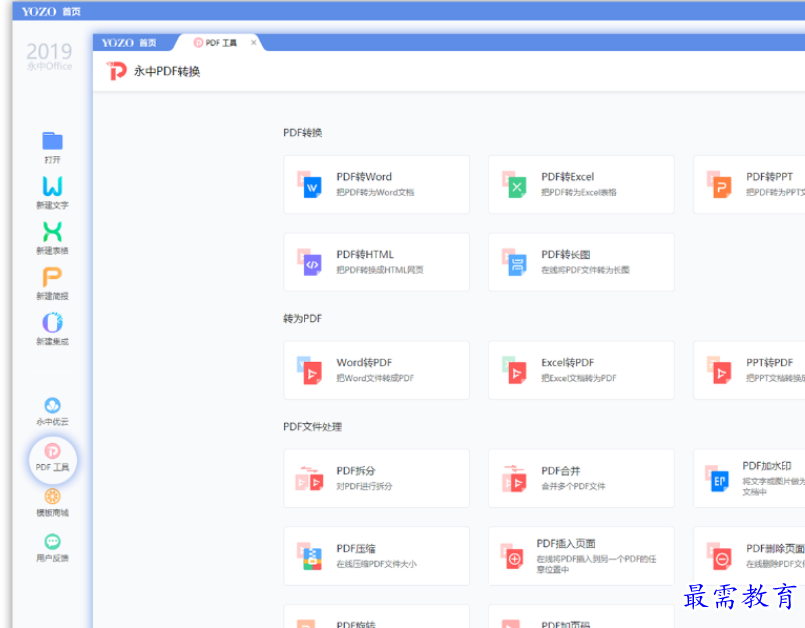Open the PDF压缩 card title
Image resolution: width=805 pixels, height=628 pixels.
356,548
